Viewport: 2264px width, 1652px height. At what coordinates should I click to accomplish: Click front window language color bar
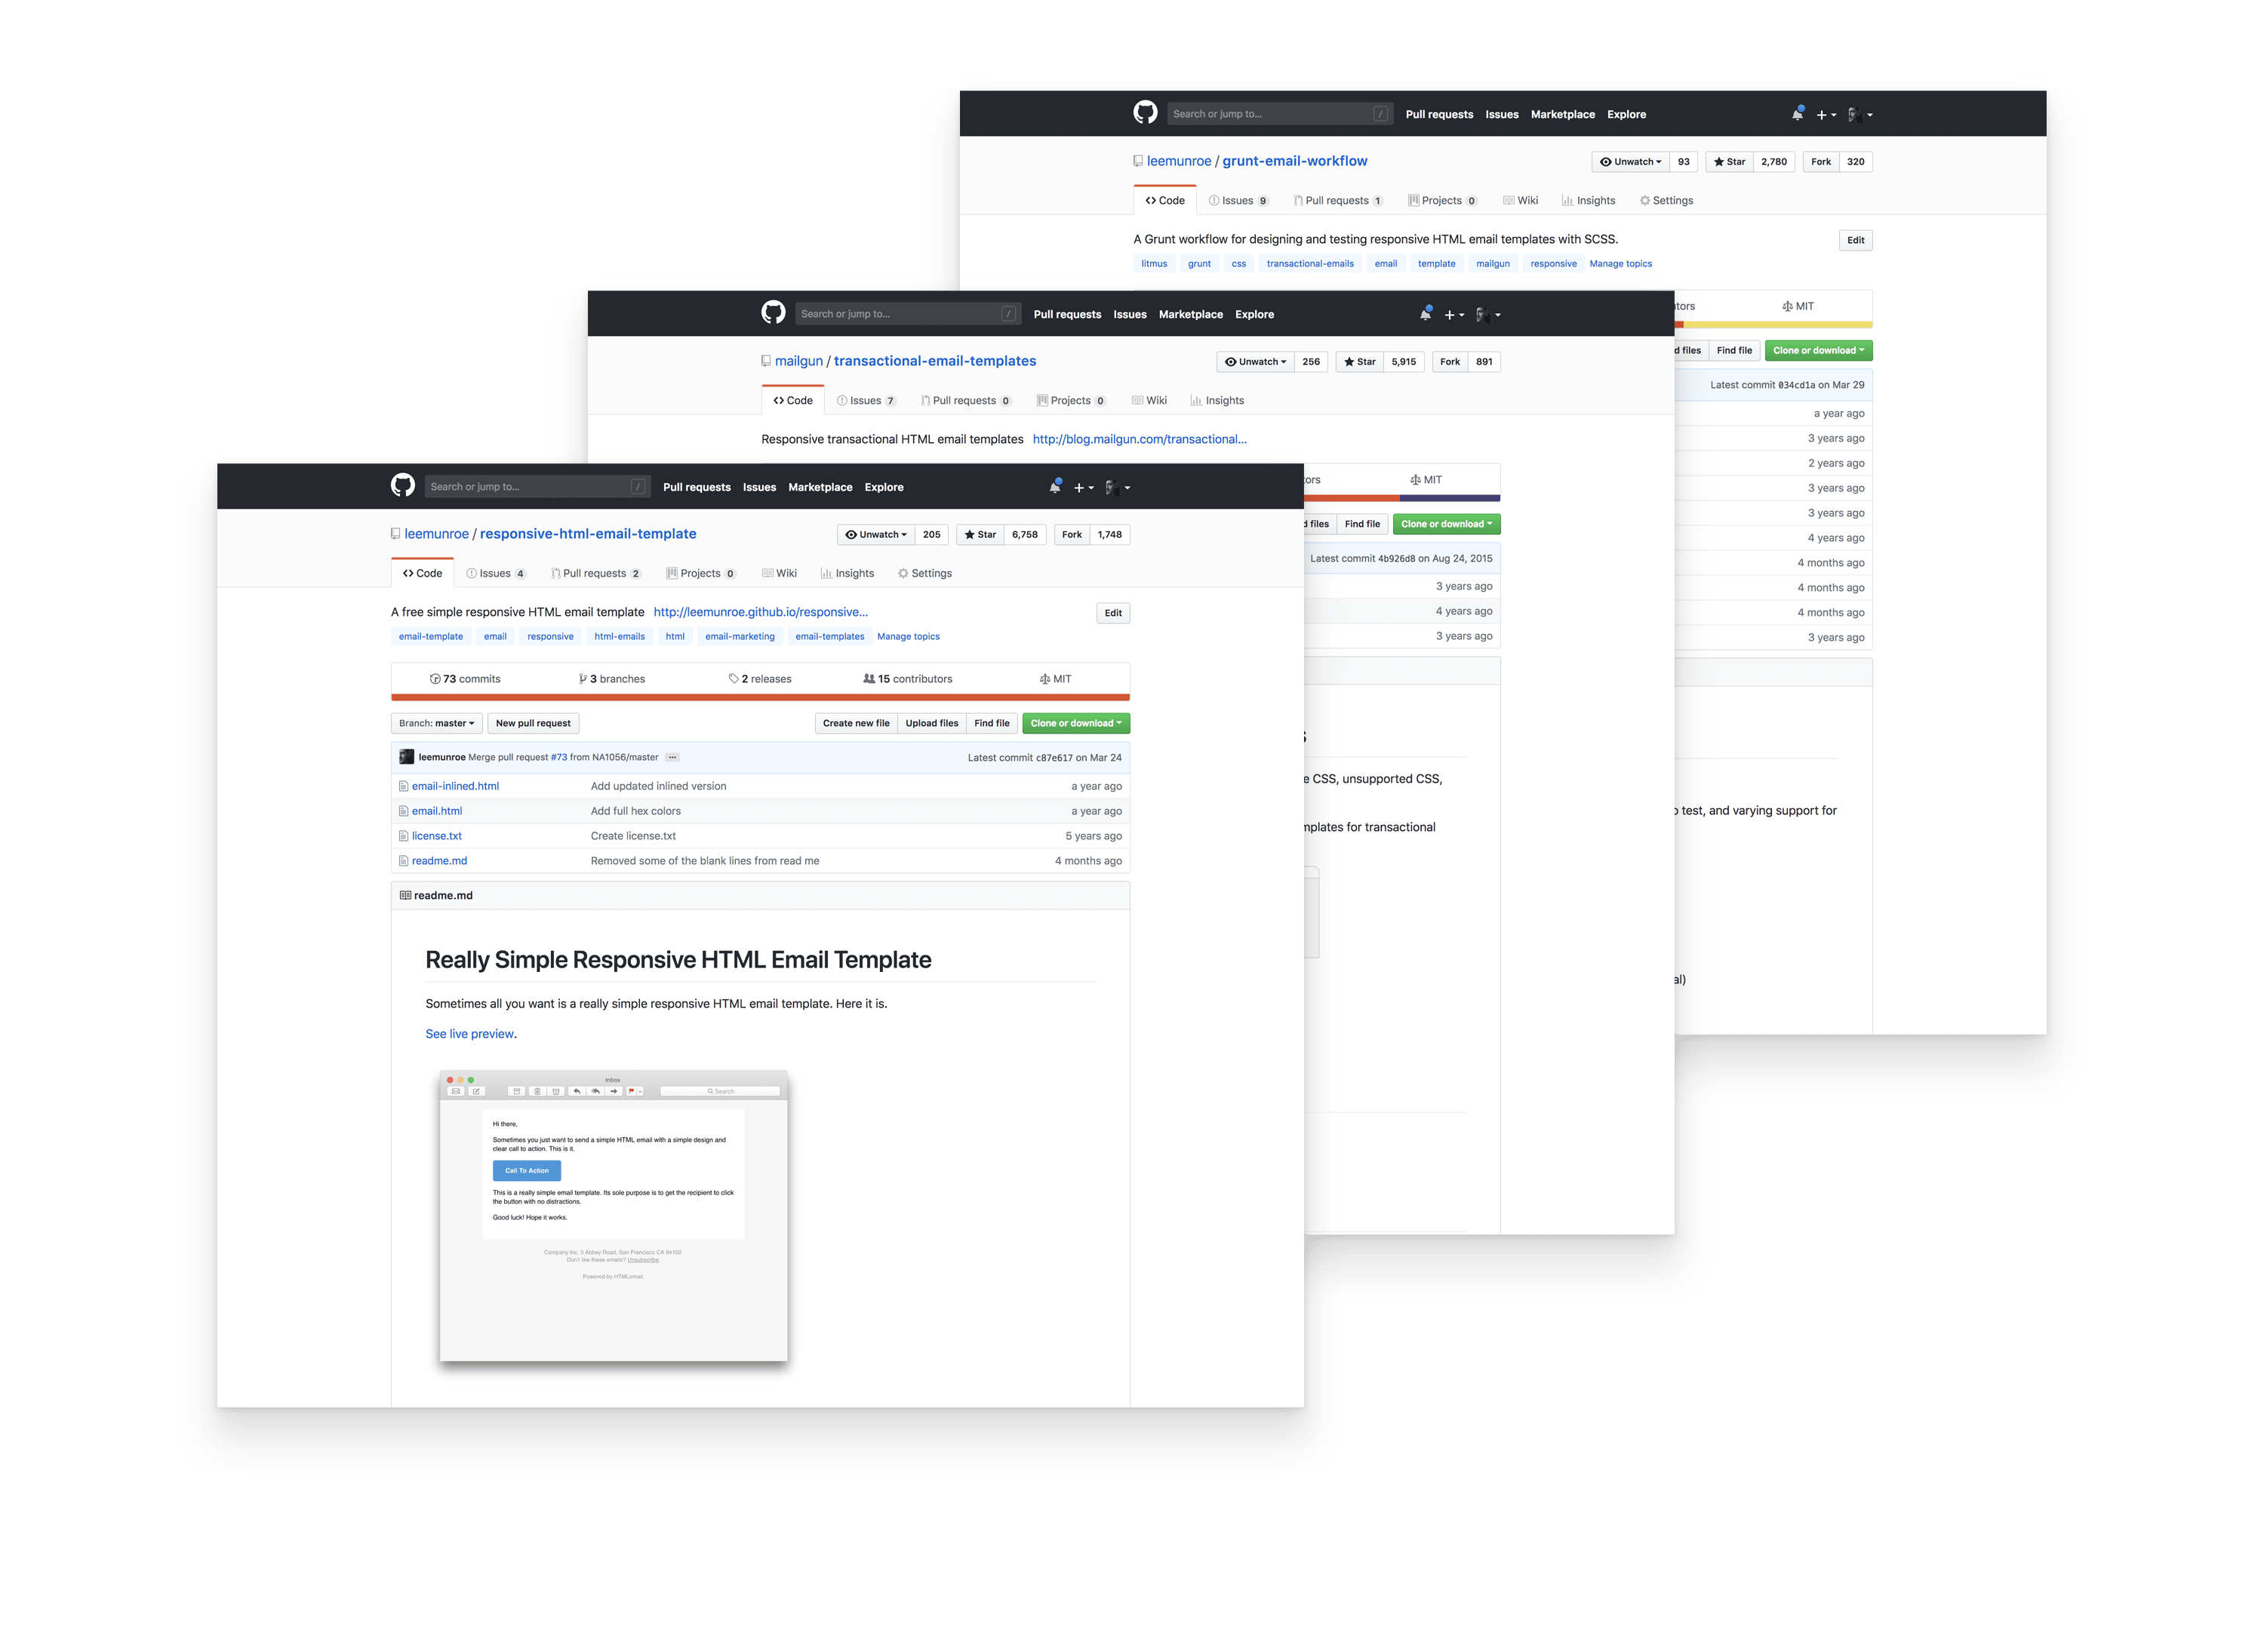(760, 697)
